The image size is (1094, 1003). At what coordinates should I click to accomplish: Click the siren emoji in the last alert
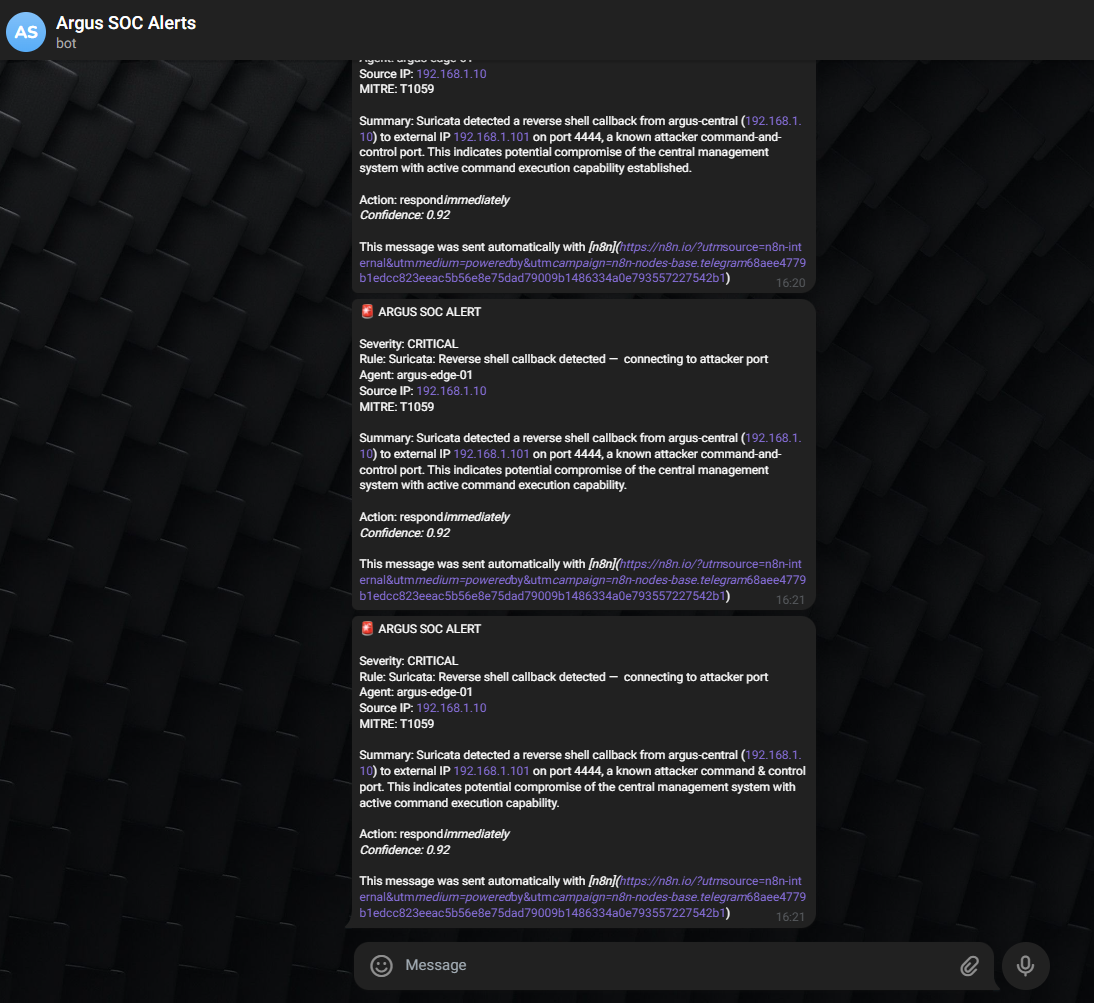click(367, 628)
